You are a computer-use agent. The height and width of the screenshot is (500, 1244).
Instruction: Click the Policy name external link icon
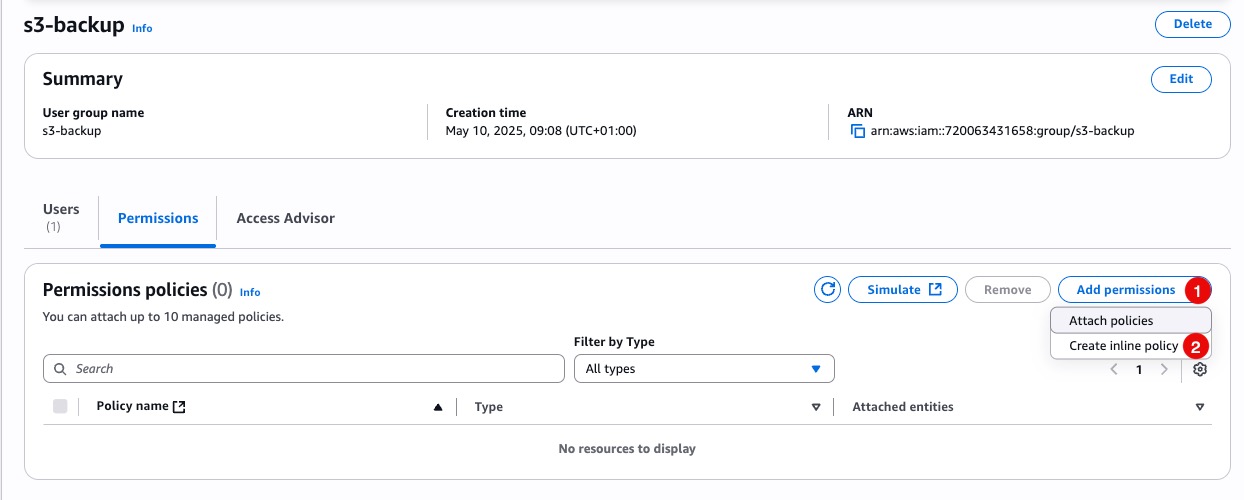click(x=179, y=407)
